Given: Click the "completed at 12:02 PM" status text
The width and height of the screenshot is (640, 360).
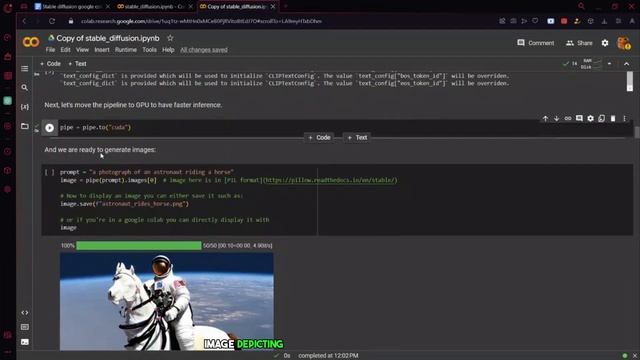Looking at the screenshot, I should (x=328, y=356).
